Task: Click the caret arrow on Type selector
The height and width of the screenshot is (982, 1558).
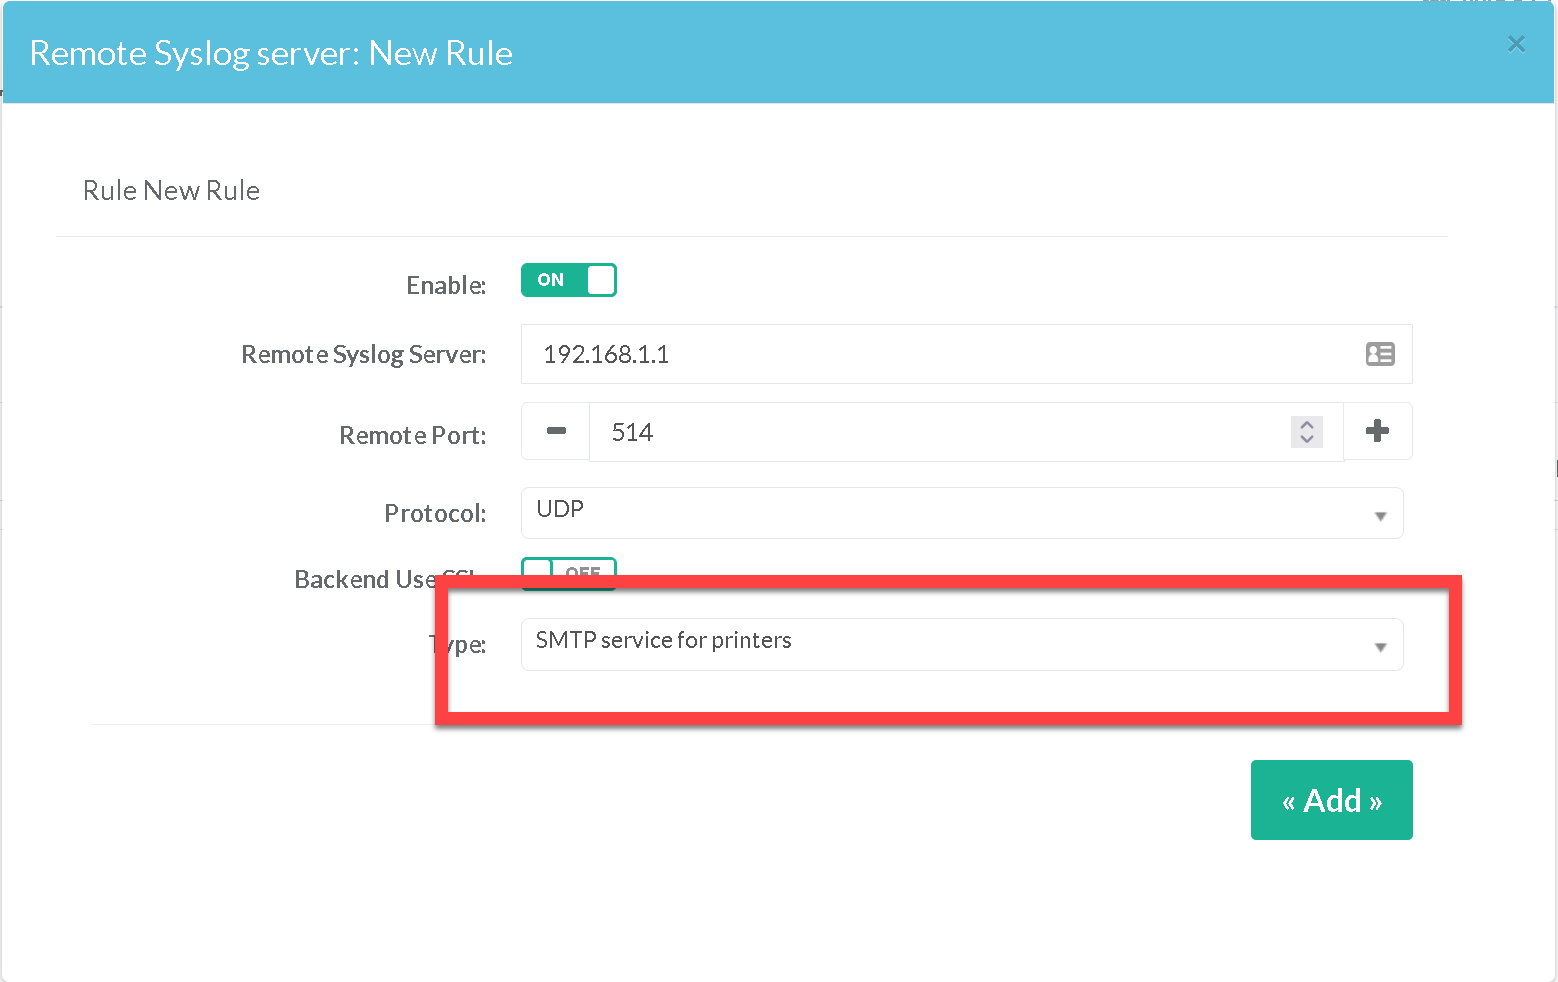Action: coord(1380,647)
